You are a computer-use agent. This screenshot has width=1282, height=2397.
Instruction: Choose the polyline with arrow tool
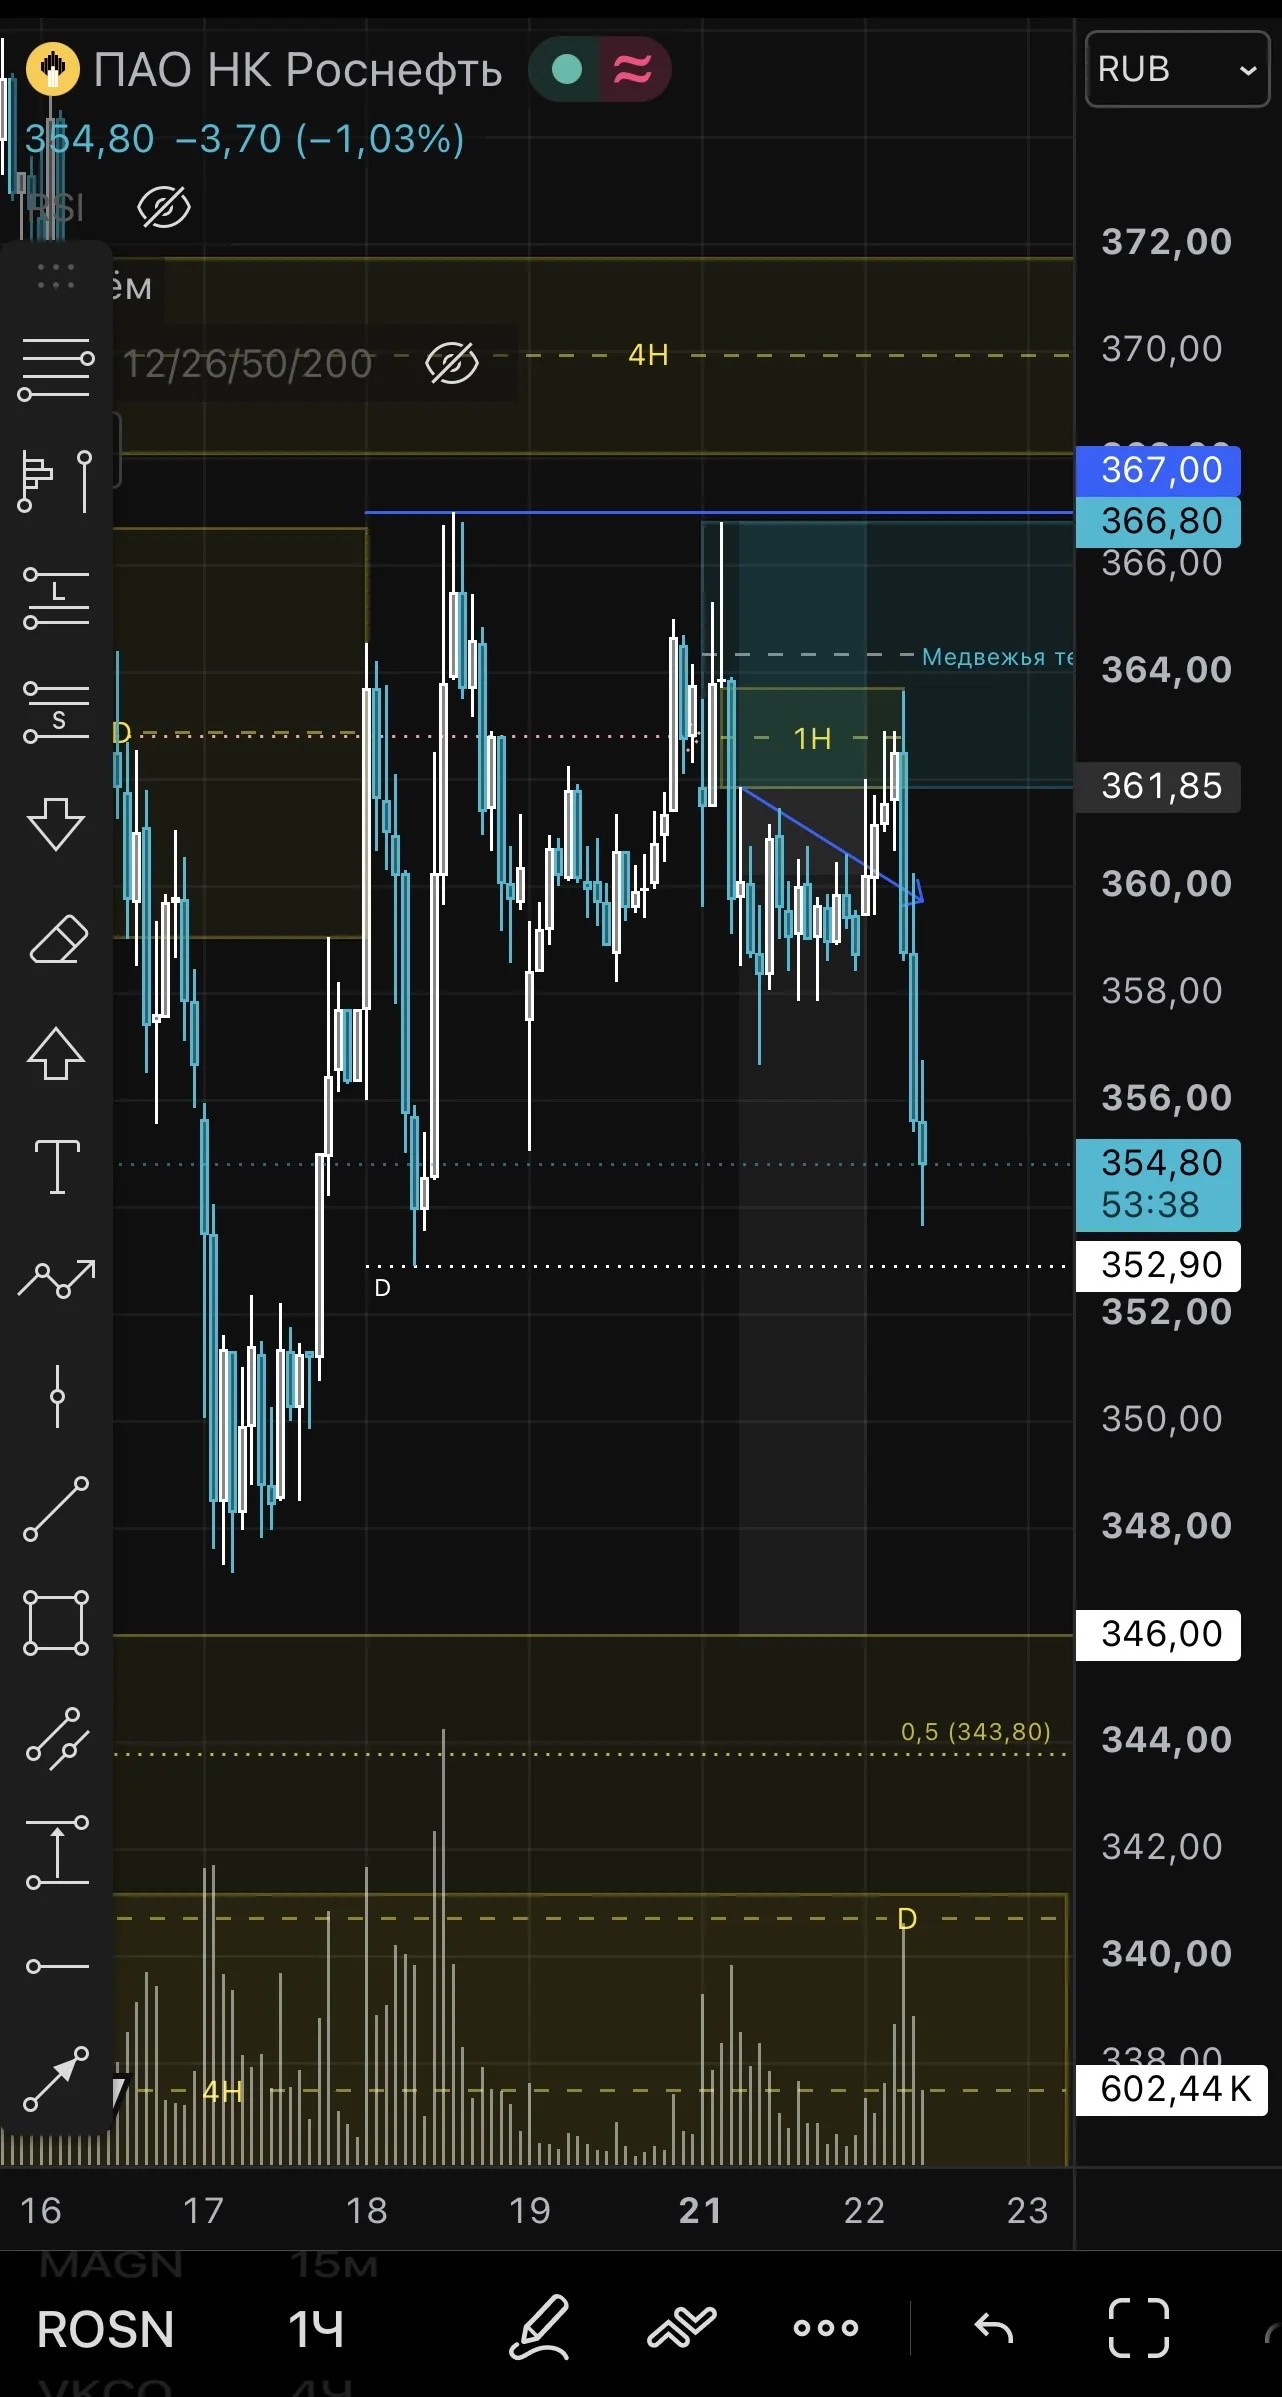tap(57, 1279)
